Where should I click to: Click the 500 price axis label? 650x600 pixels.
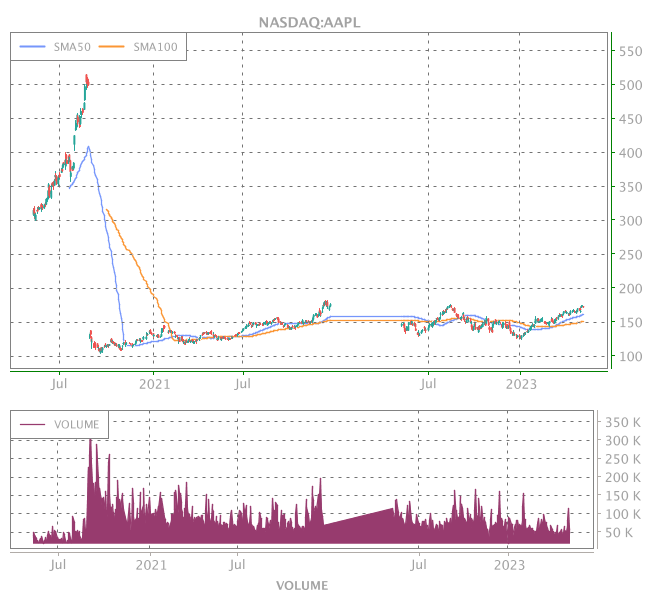click(631, 85)
